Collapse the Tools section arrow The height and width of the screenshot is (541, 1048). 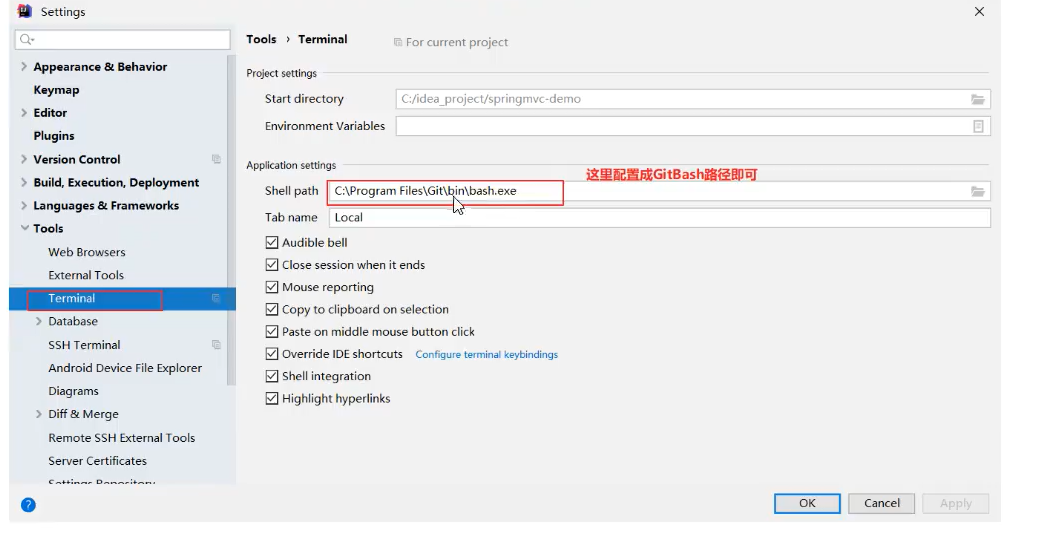(x=24, y=228)
